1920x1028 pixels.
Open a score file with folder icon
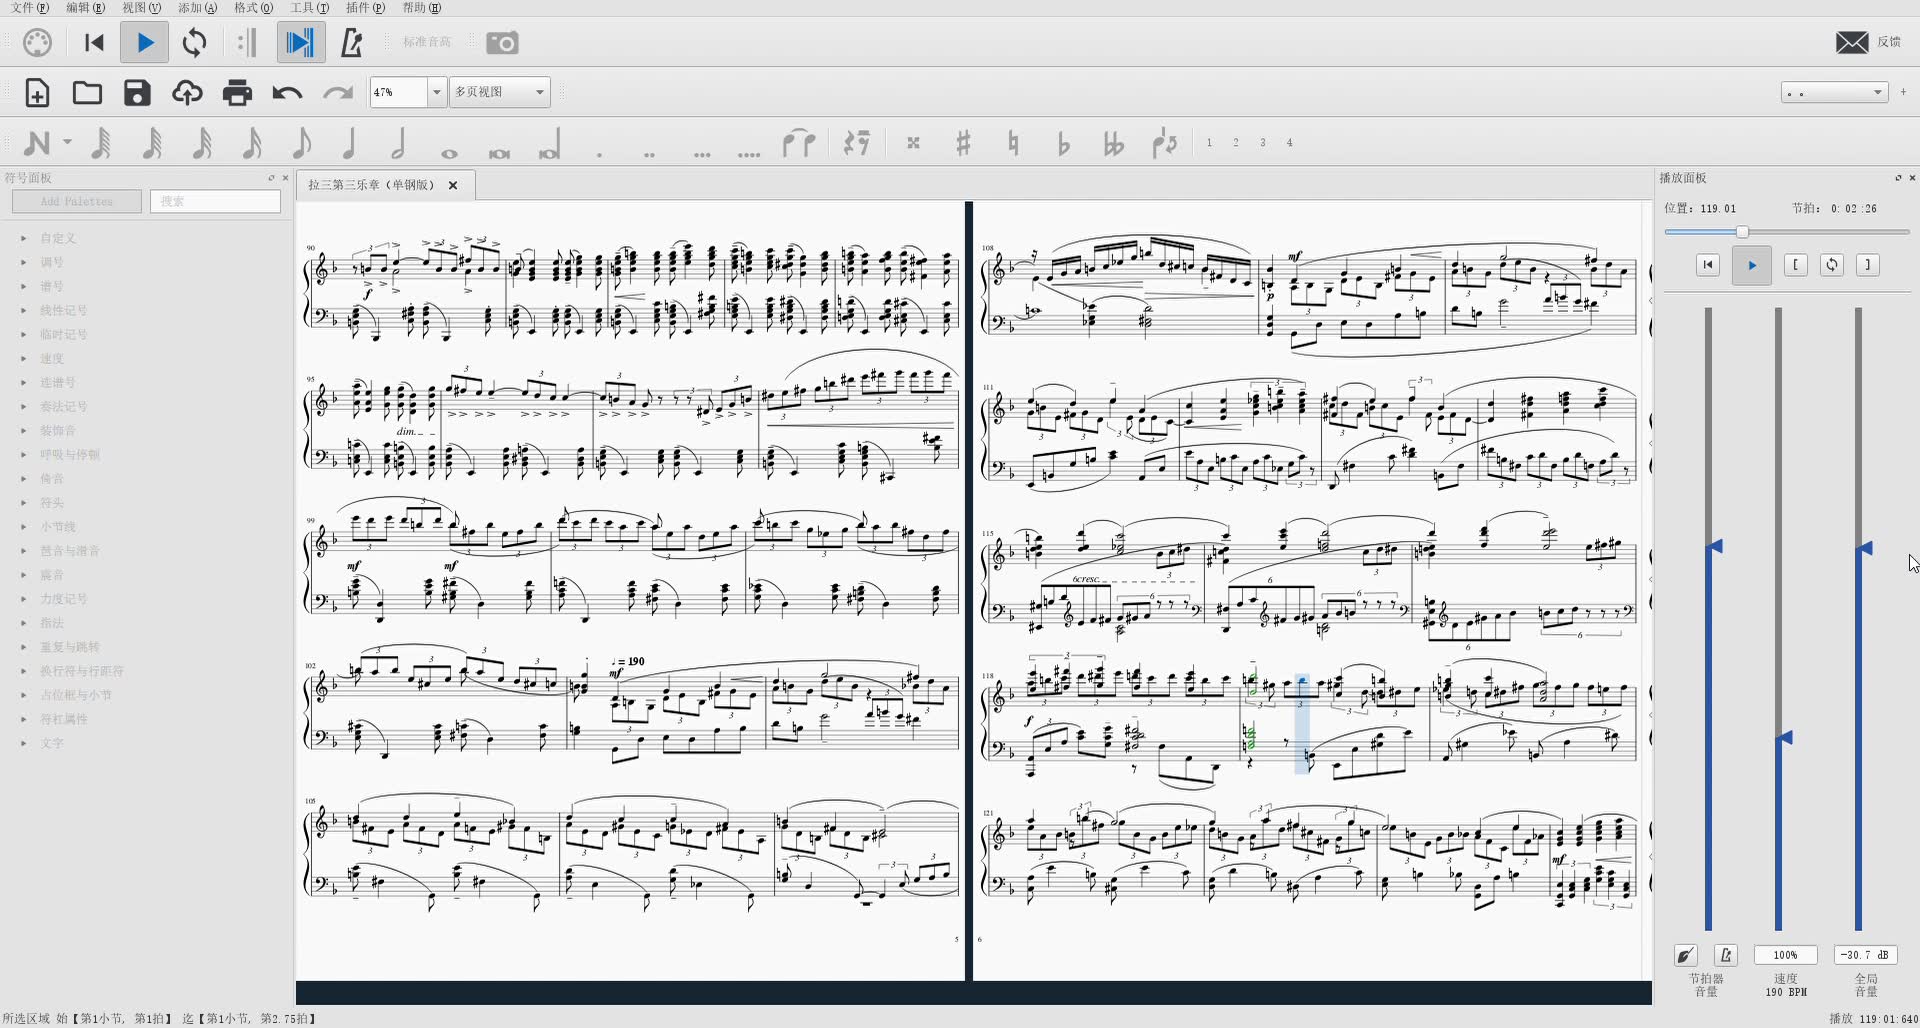87,93
